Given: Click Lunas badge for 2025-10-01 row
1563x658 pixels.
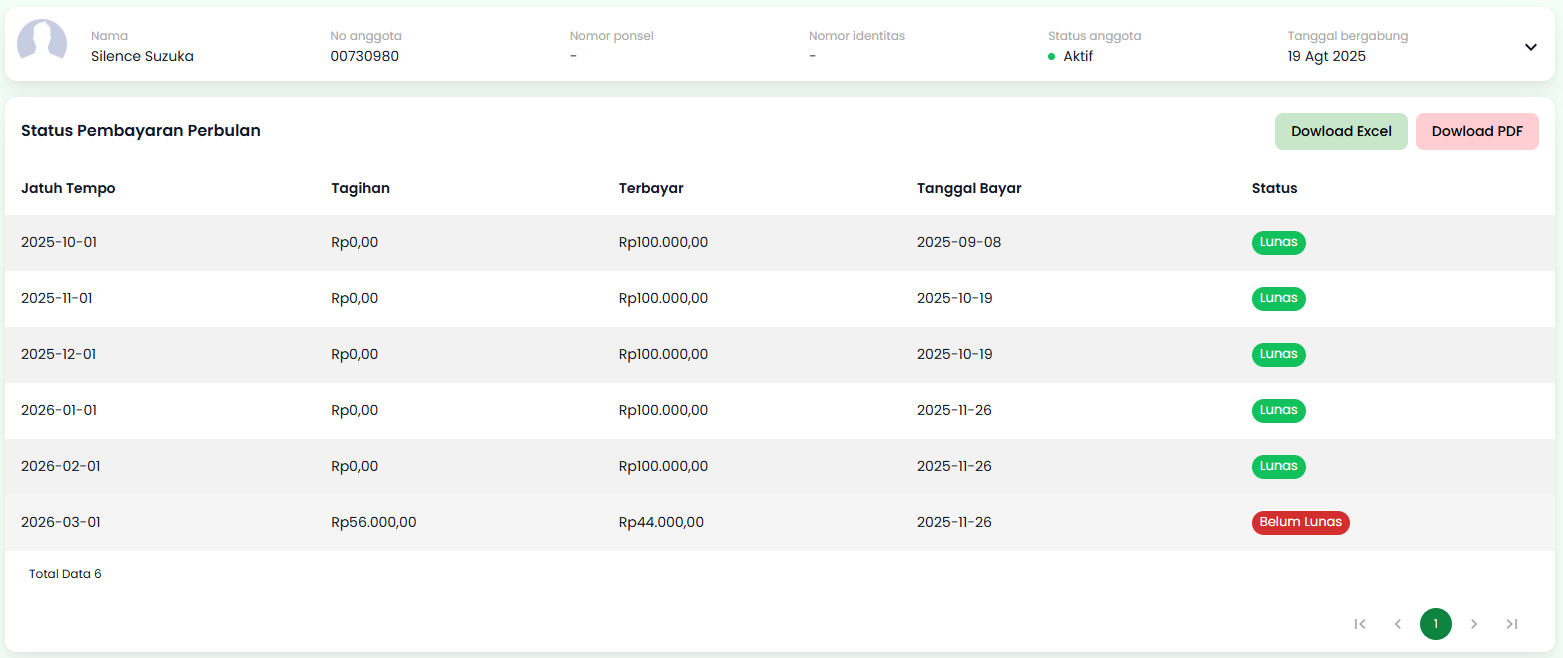Looking at the screenshot, I should (x=1278, y=243).
